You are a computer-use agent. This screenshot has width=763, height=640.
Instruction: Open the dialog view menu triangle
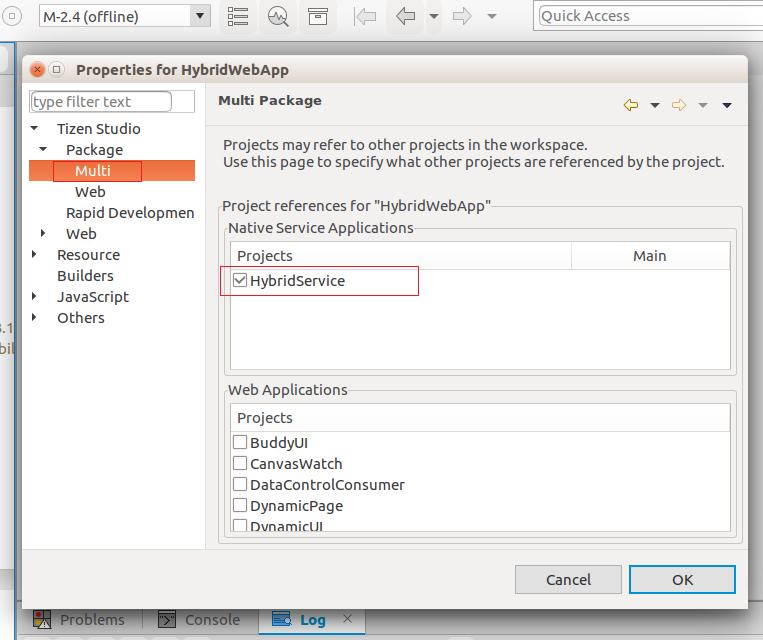coord(727,105)
